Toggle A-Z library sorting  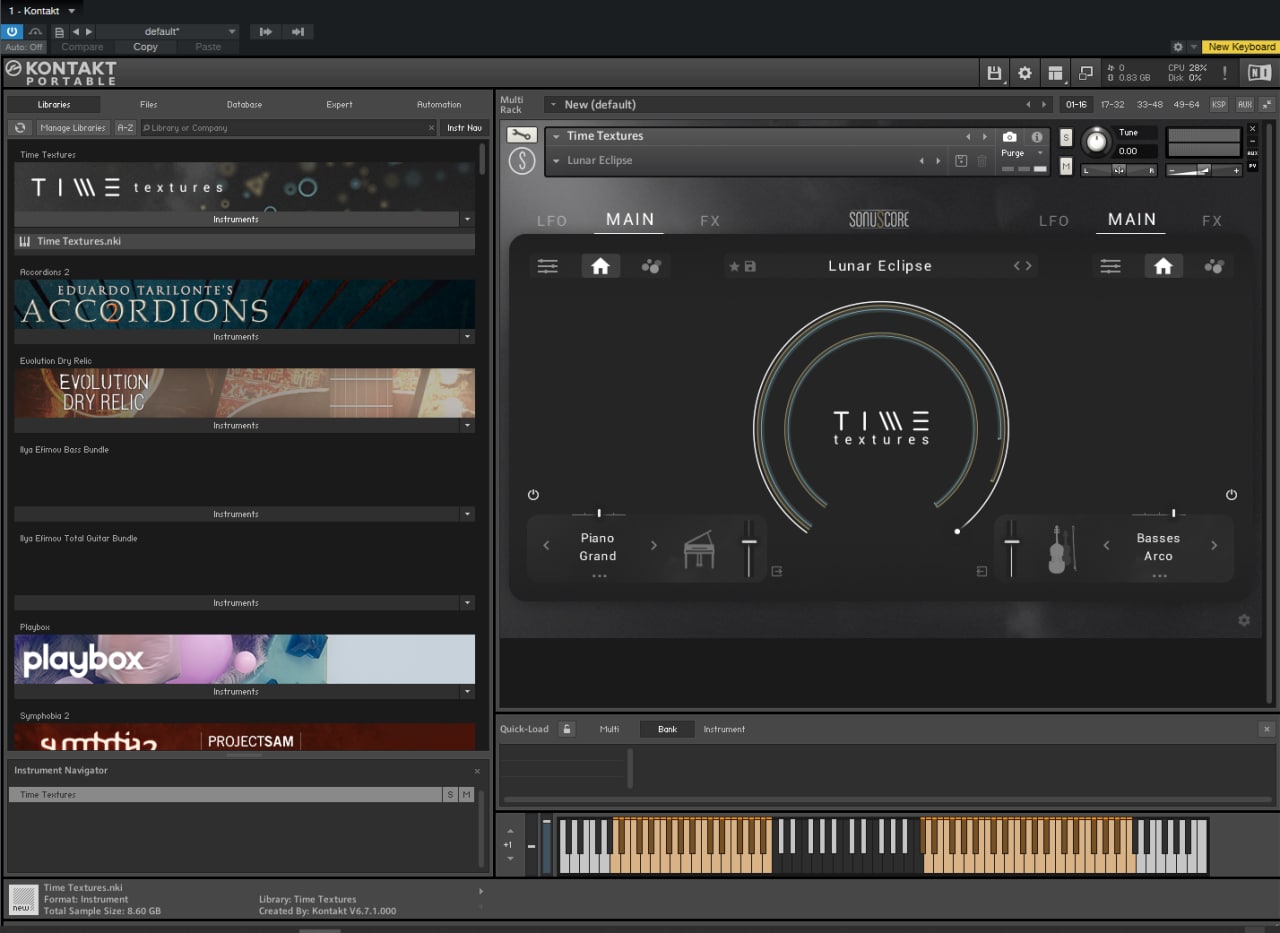coord(125,128)
